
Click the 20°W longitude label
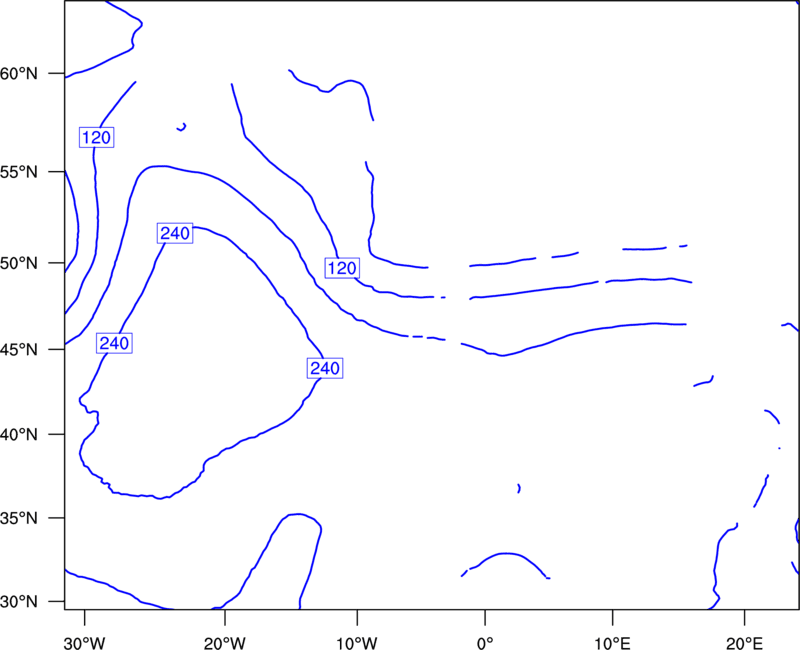[x=225, y=643]
